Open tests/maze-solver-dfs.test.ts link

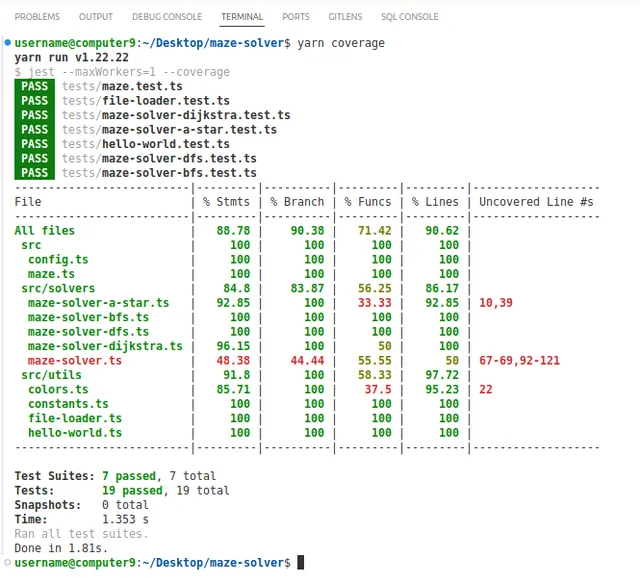click(159, 158)
